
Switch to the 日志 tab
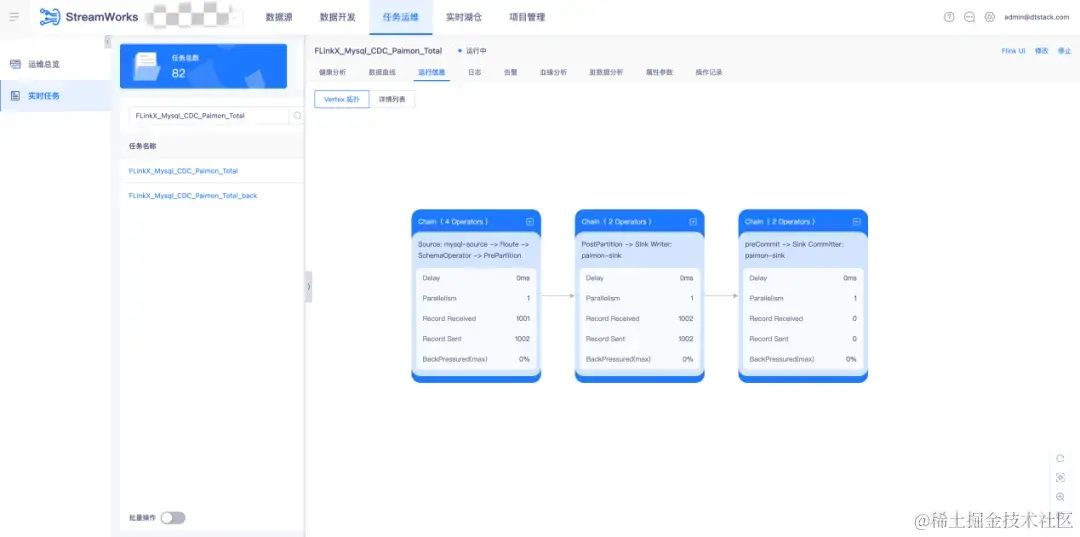pyautogui.click(x=475, y=72)
